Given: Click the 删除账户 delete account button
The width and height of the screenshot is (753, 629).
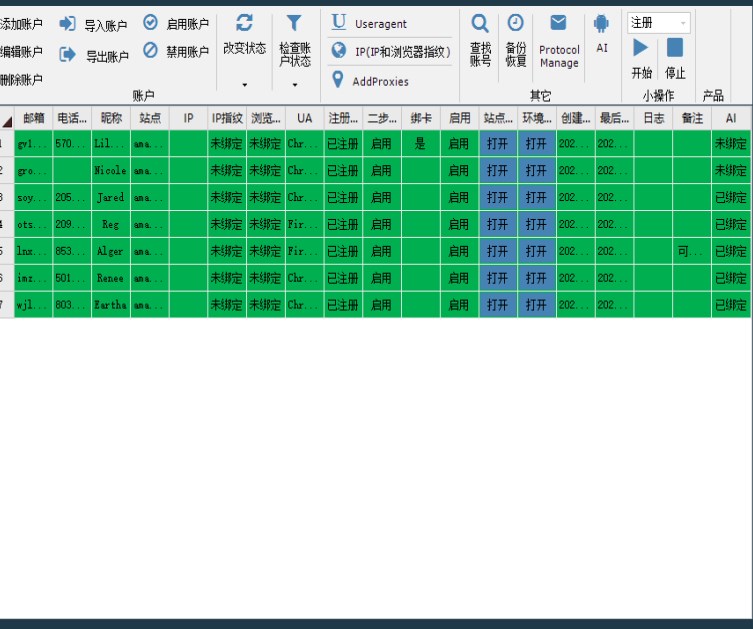Looking at the screenshot, I should click(21, 79).
